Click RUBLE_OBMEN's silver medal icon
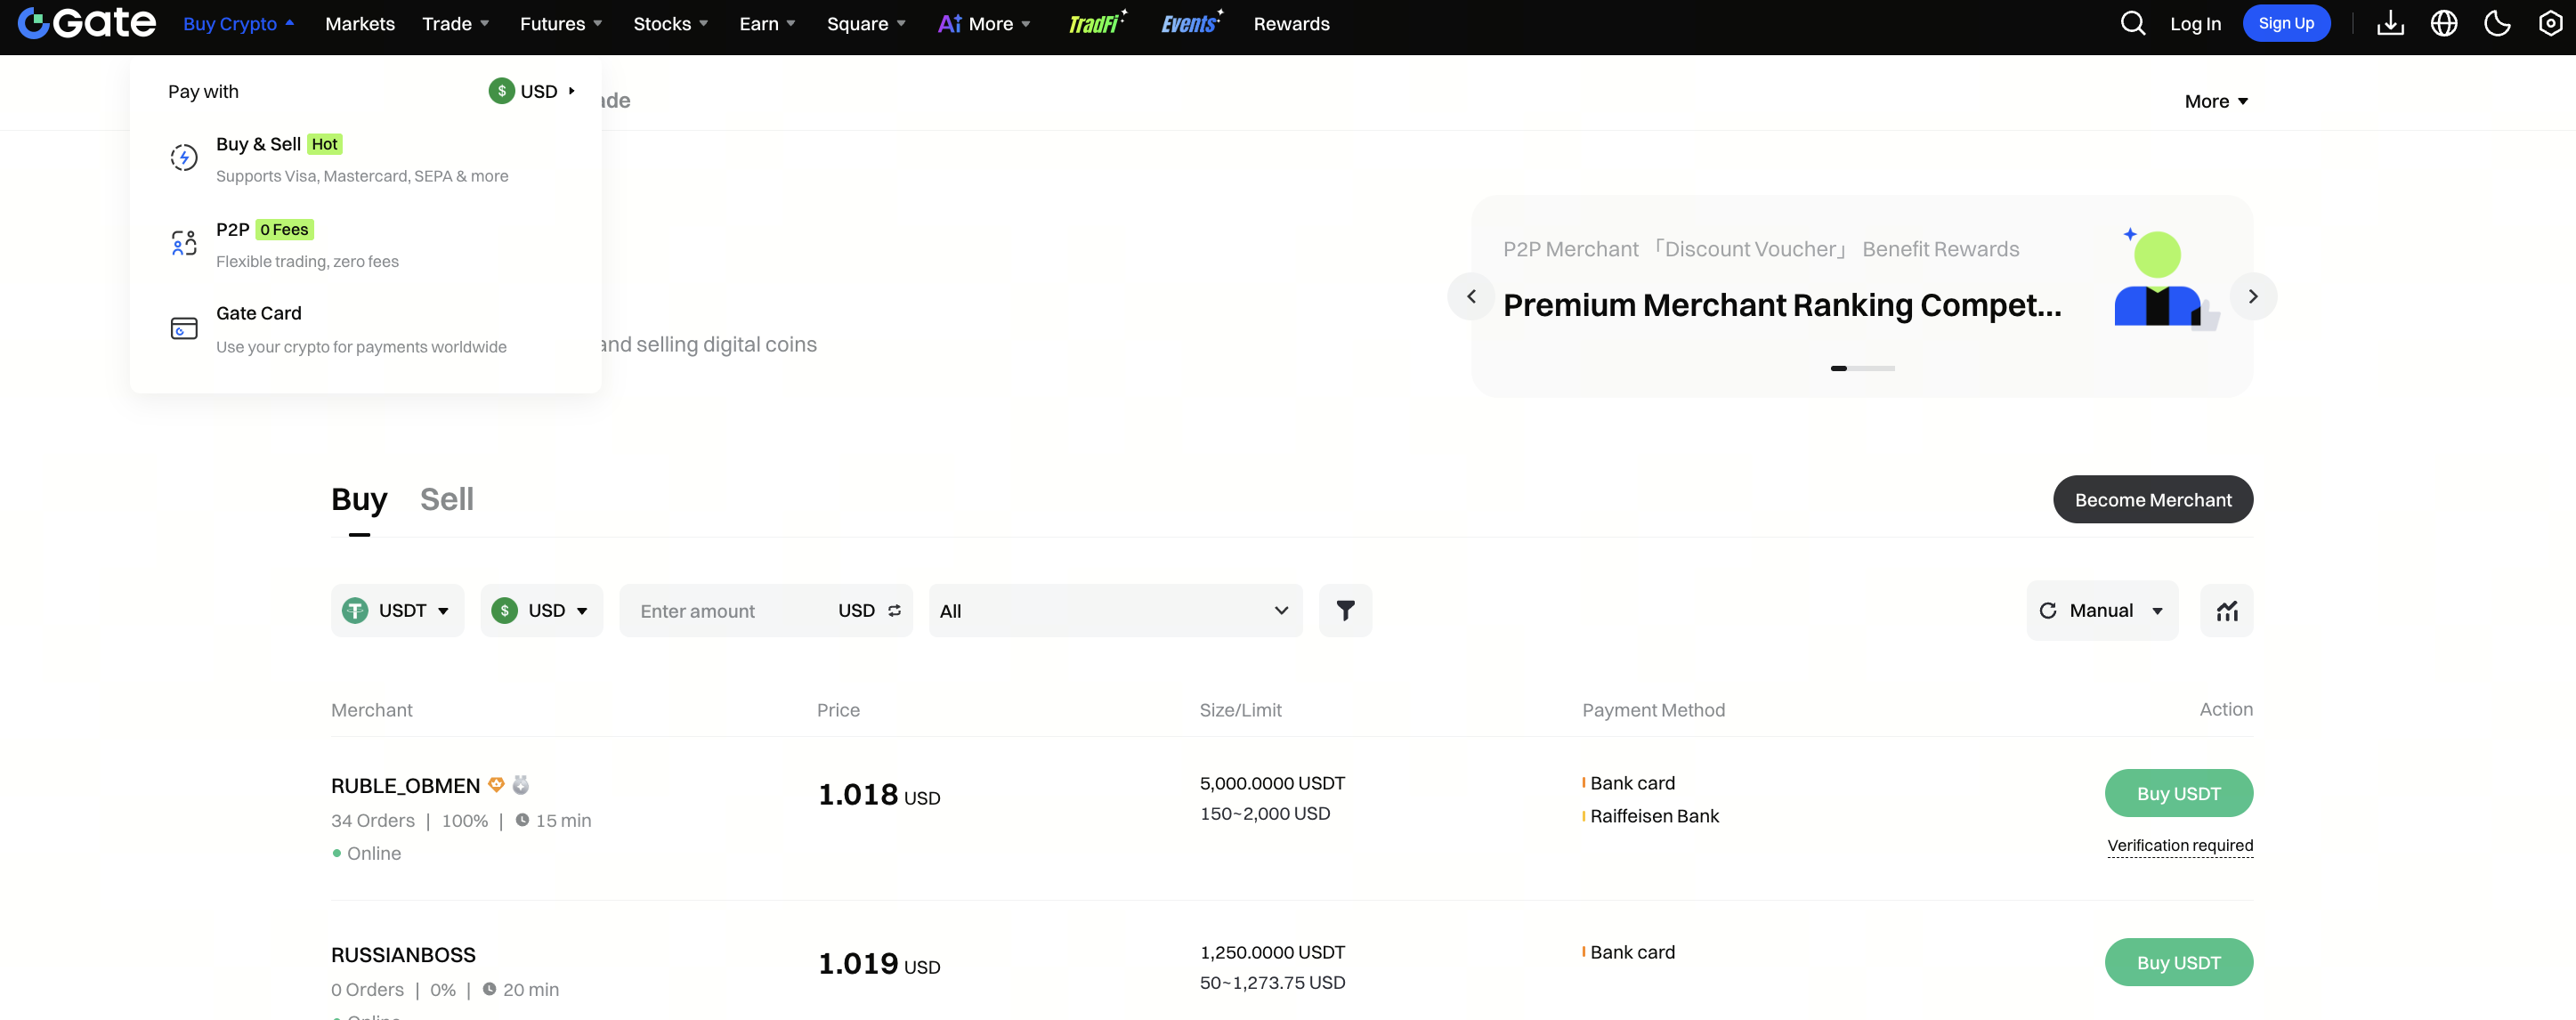Viewport: 2576px width, 1020px height. pyautogui.click(x=520, y=785)
